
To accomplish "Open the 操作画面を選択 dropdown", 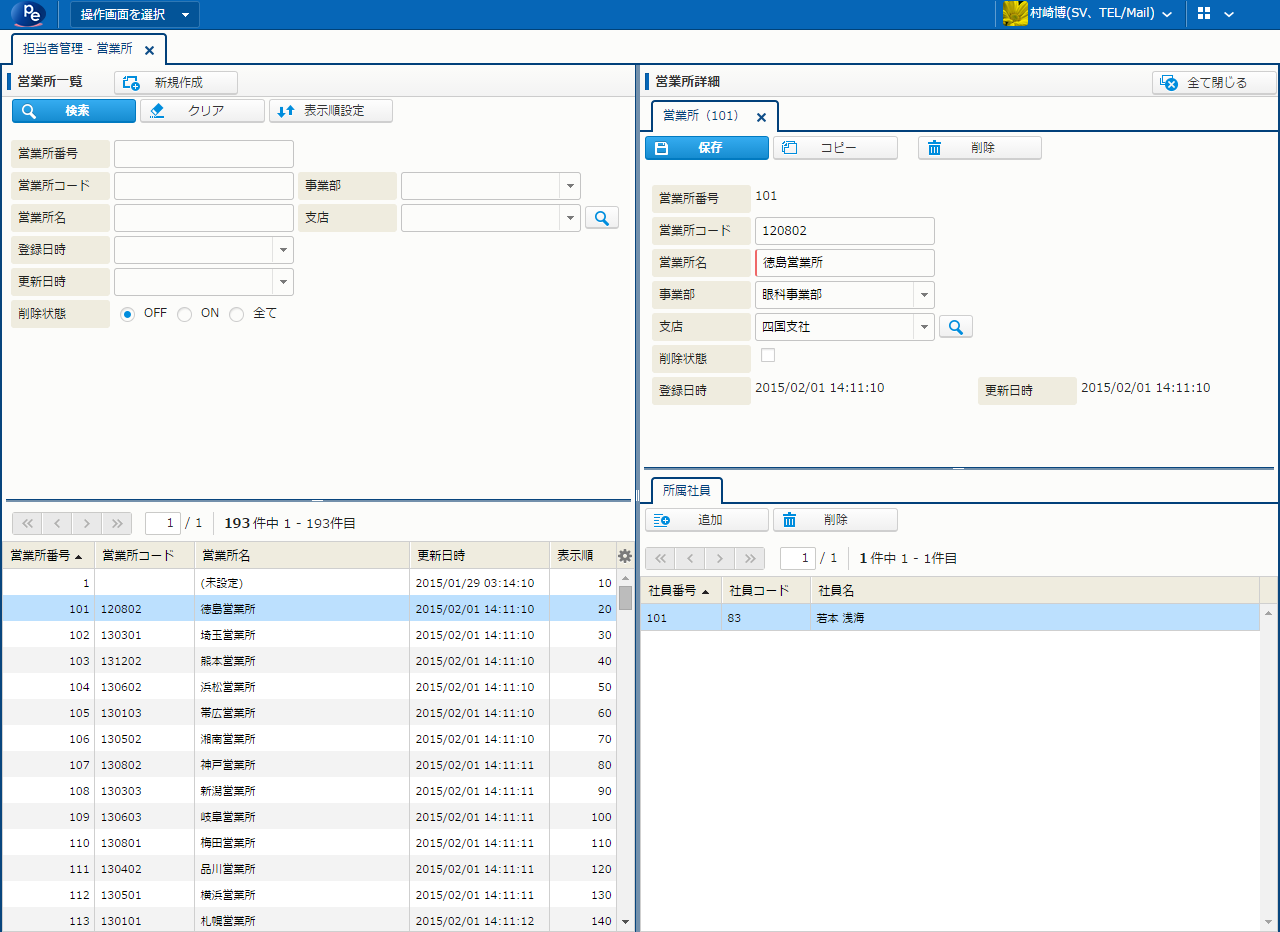I will pos(134,15).
